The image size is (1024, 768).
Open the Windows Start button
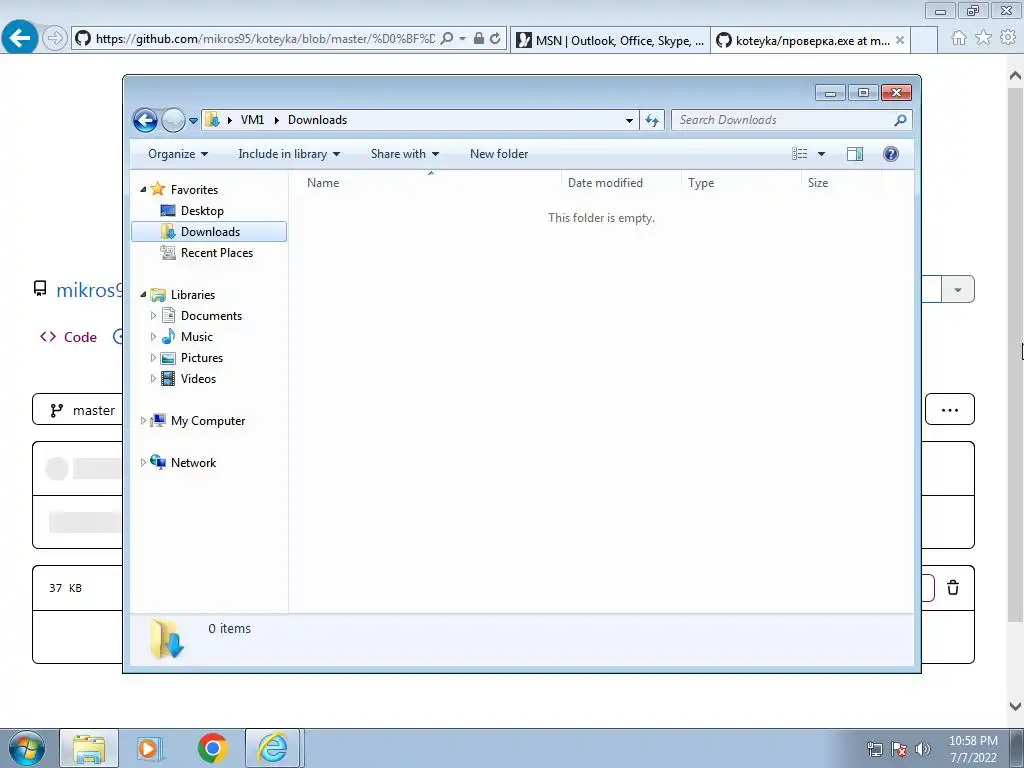pos(27,748)
